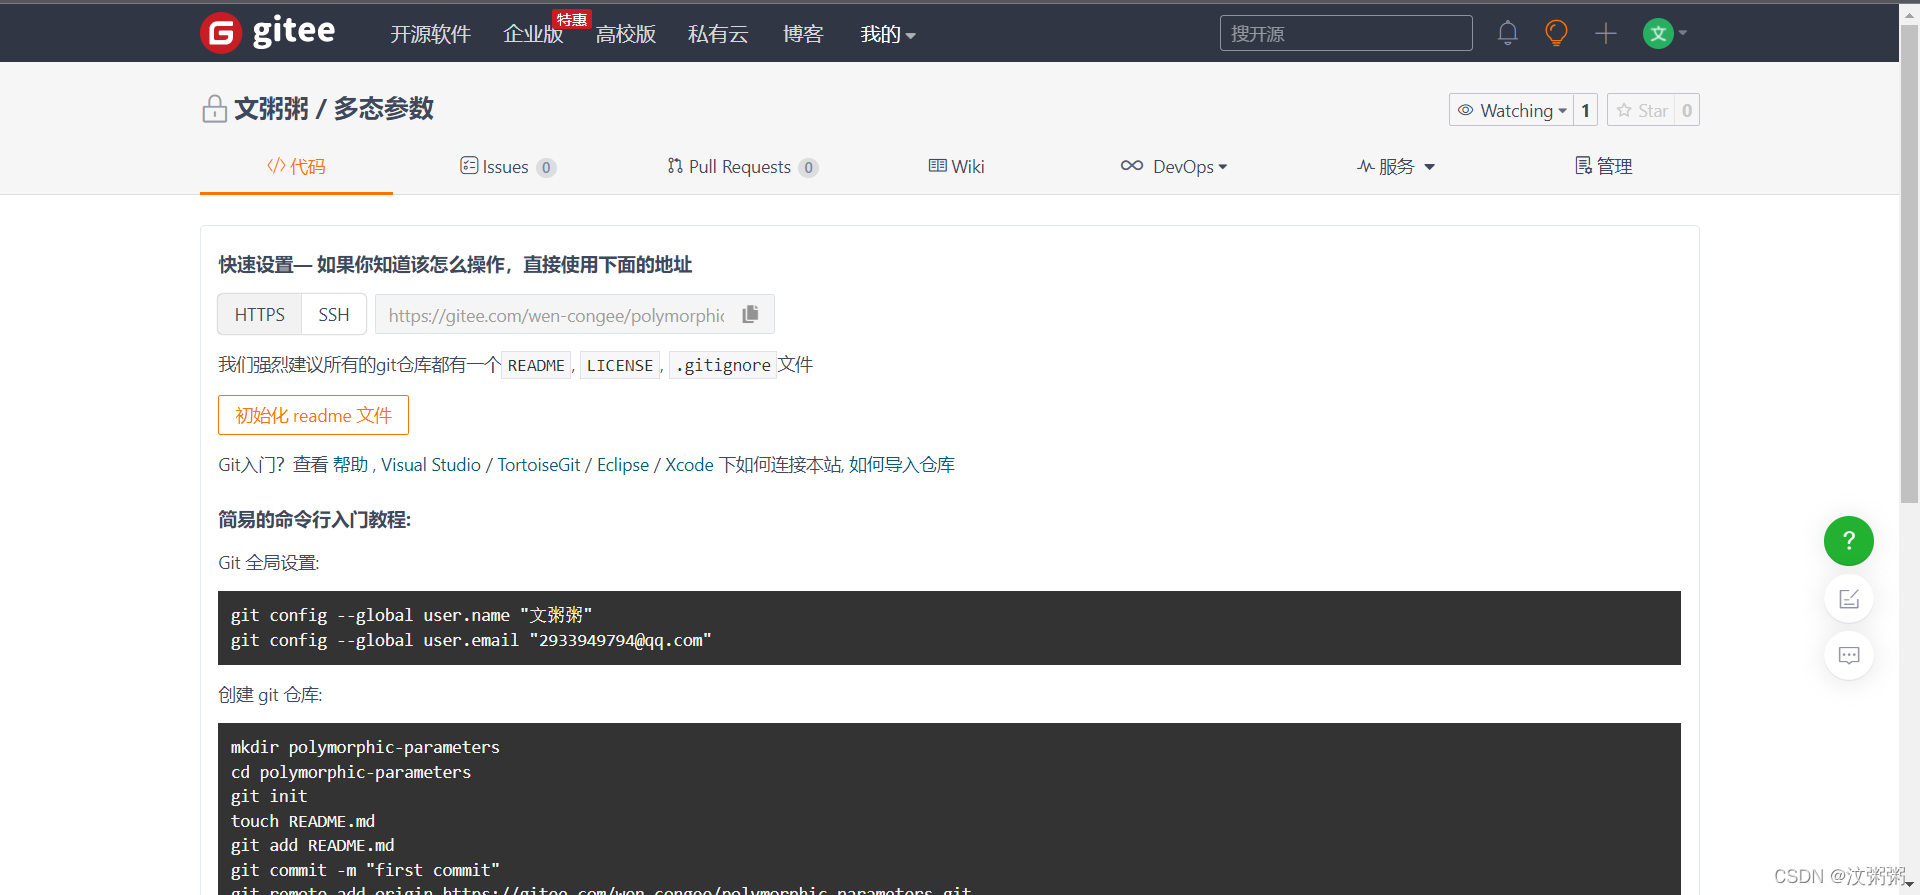Expand the DevOps dropdown
Viewport: 1920px width, 895px height.
(x=1174, y=166)
